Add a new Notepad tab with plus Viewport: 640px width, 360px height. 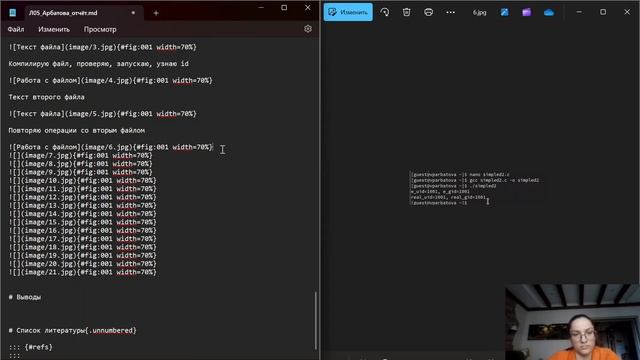coord(156,13)
